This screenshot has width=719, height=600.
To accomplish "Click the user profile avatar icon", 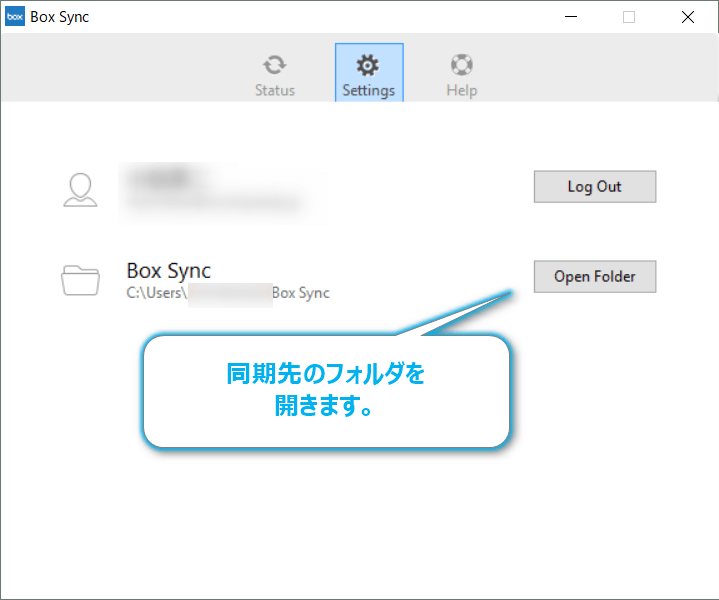I will [x=80, y=189].
